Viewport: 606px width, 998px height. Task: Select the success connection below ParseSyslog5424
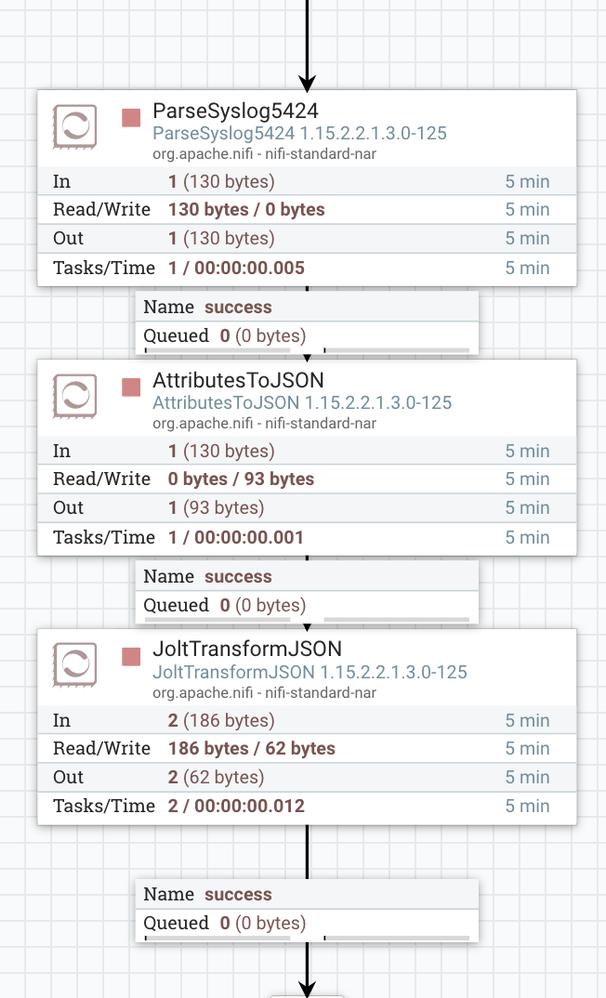tap(307, 322)
